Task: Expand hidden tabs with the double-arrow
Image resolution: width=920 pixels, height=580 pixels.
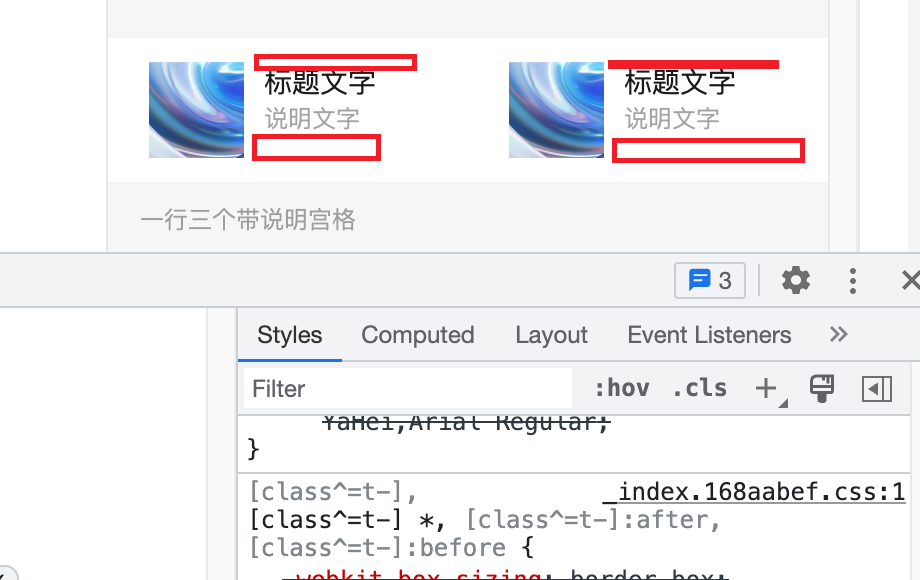Action: tap(838, 335)
